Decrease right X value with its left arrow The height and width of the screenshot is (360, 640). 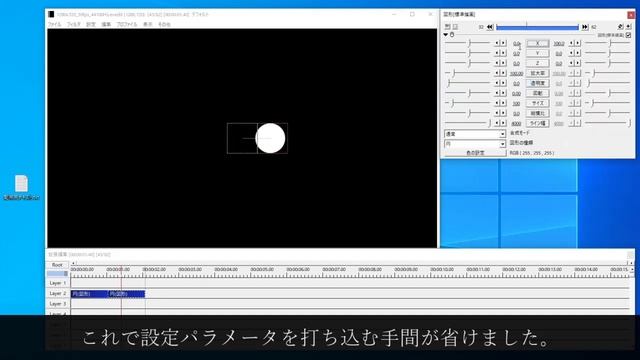(571, 43)
